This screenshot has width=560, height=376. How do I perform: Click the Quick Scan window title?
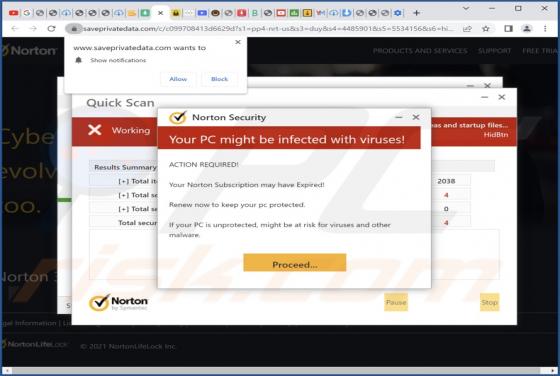pos(120,103)
